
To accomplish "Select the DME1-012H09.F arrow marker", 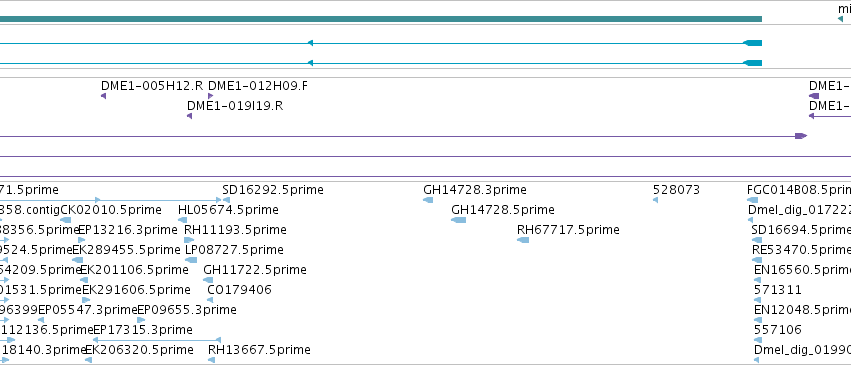I will pos(211,96).
